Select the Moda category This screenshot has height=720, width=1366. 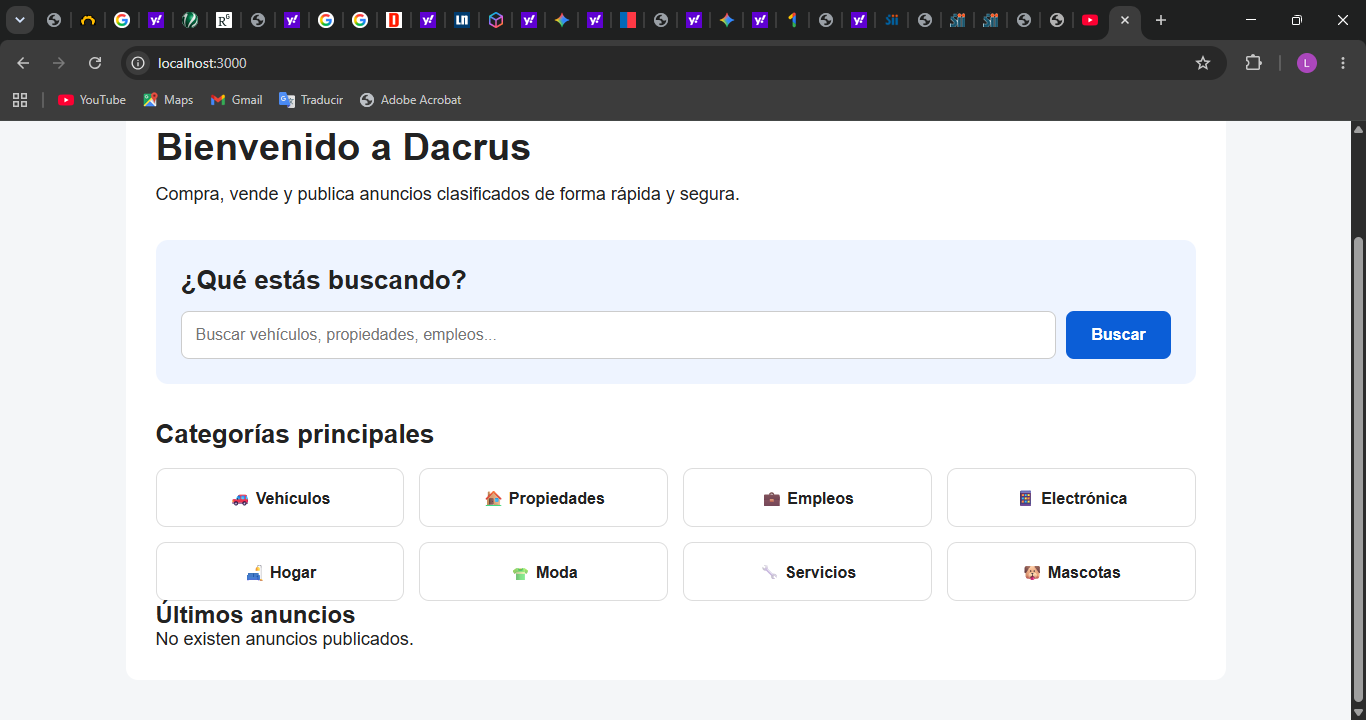[x=543, y=572]
